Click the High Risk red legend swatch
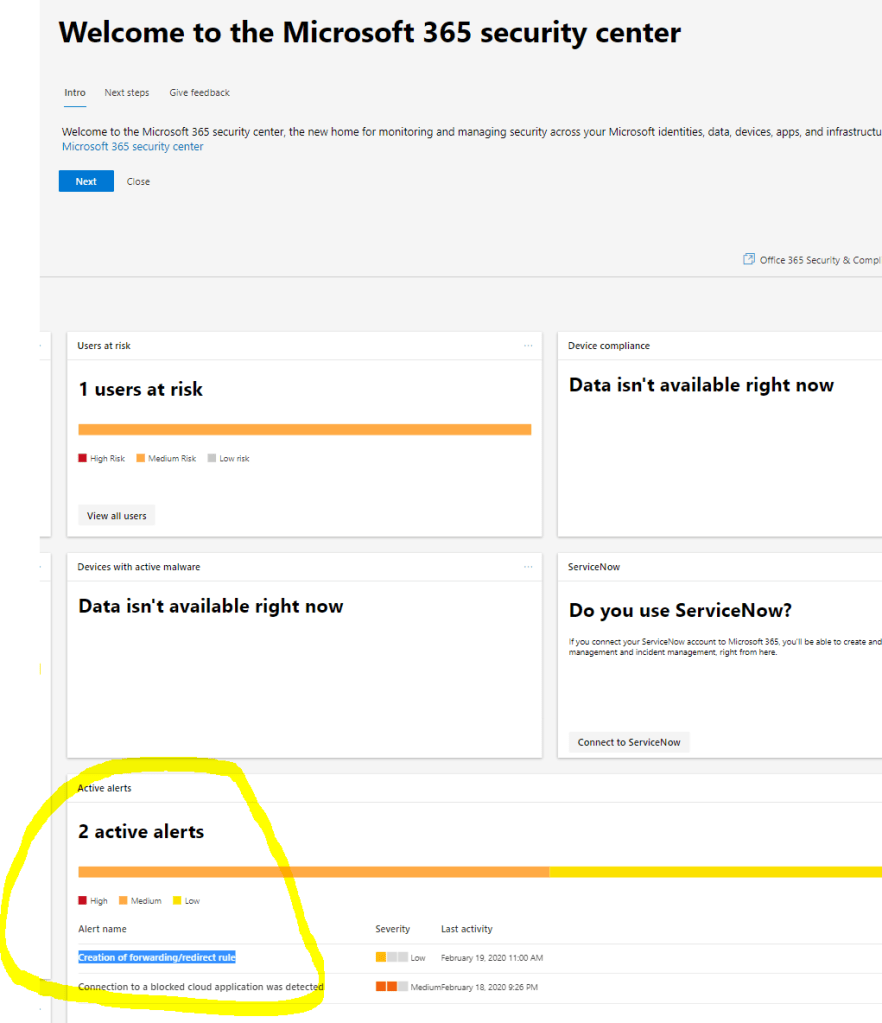882x1023 pixels. pyautogui.click(x=83, y=458)
